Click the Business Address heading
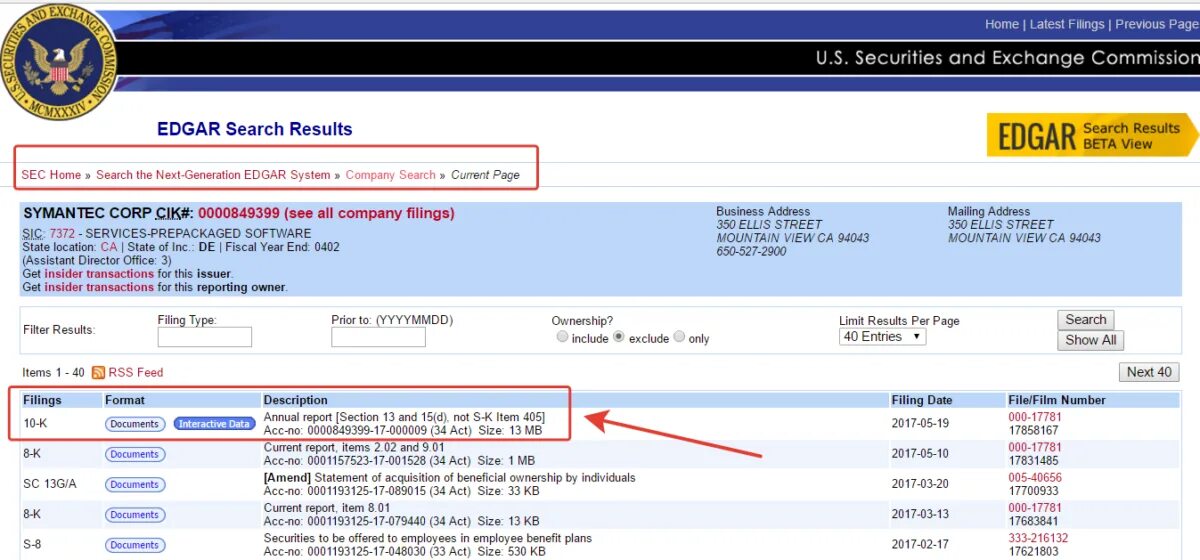 click(x=763, y=212)
